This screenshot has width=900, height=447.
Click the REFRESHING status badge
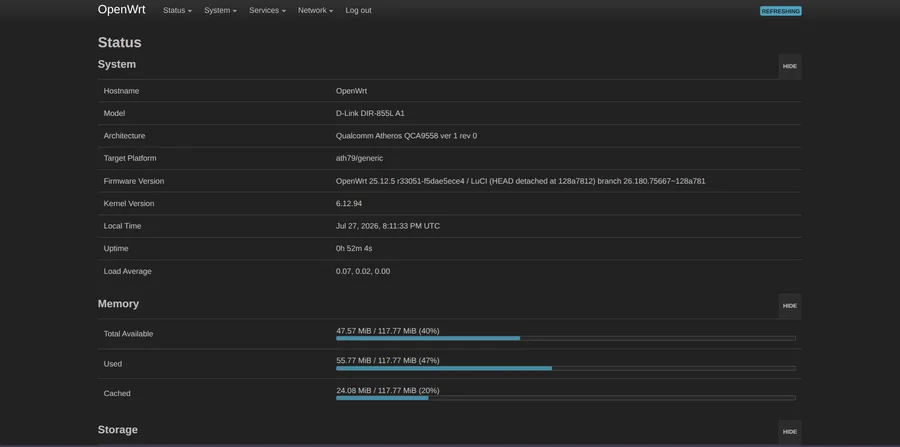point(781,11)
